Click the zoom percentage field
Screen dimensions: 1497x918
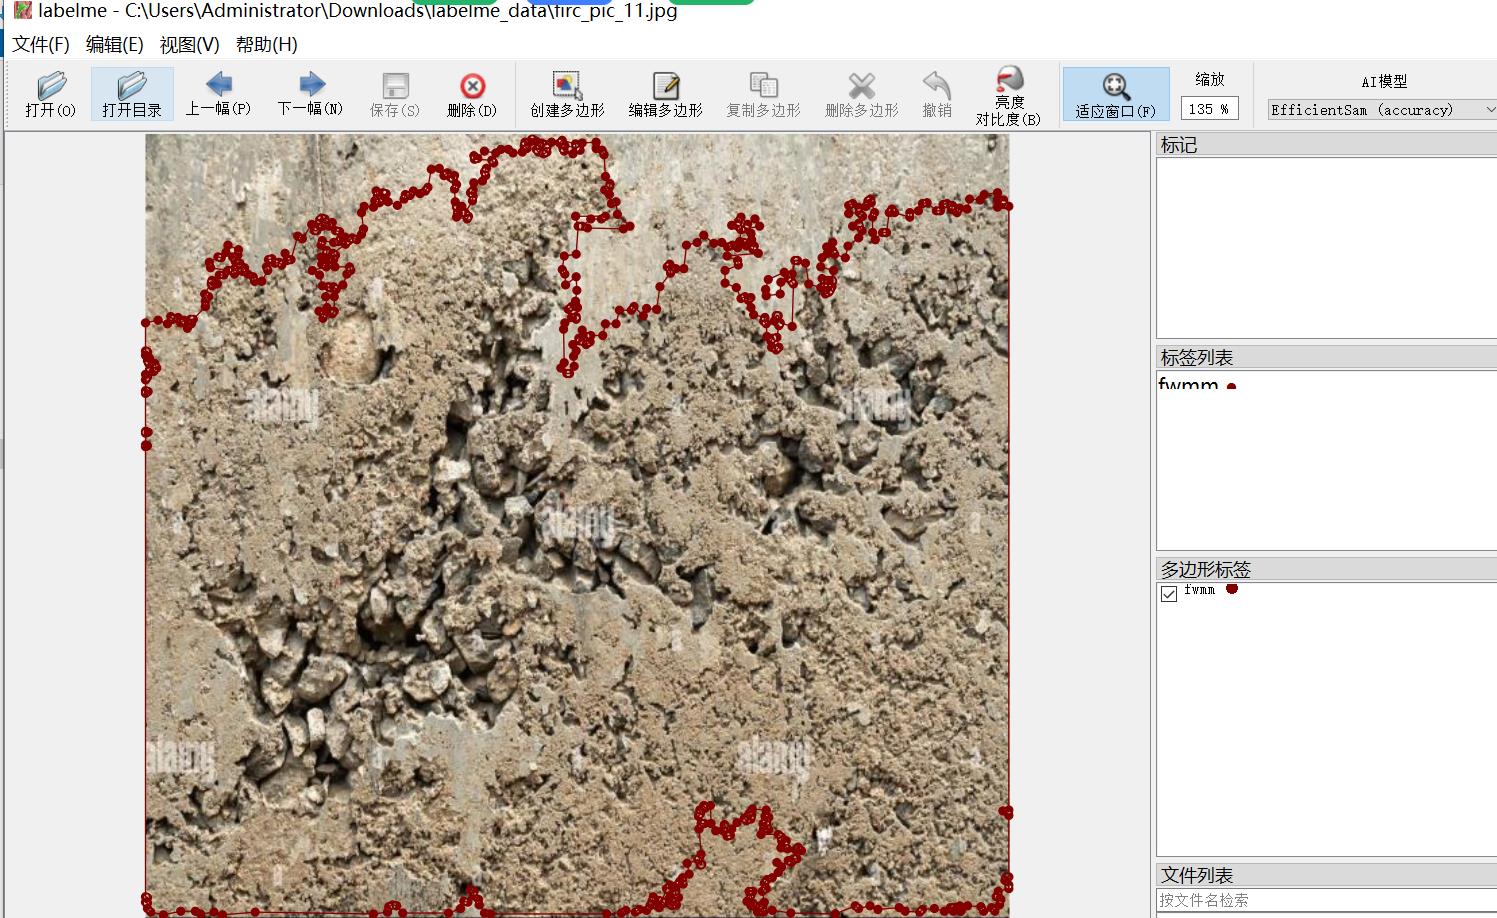pos(1209,109)
